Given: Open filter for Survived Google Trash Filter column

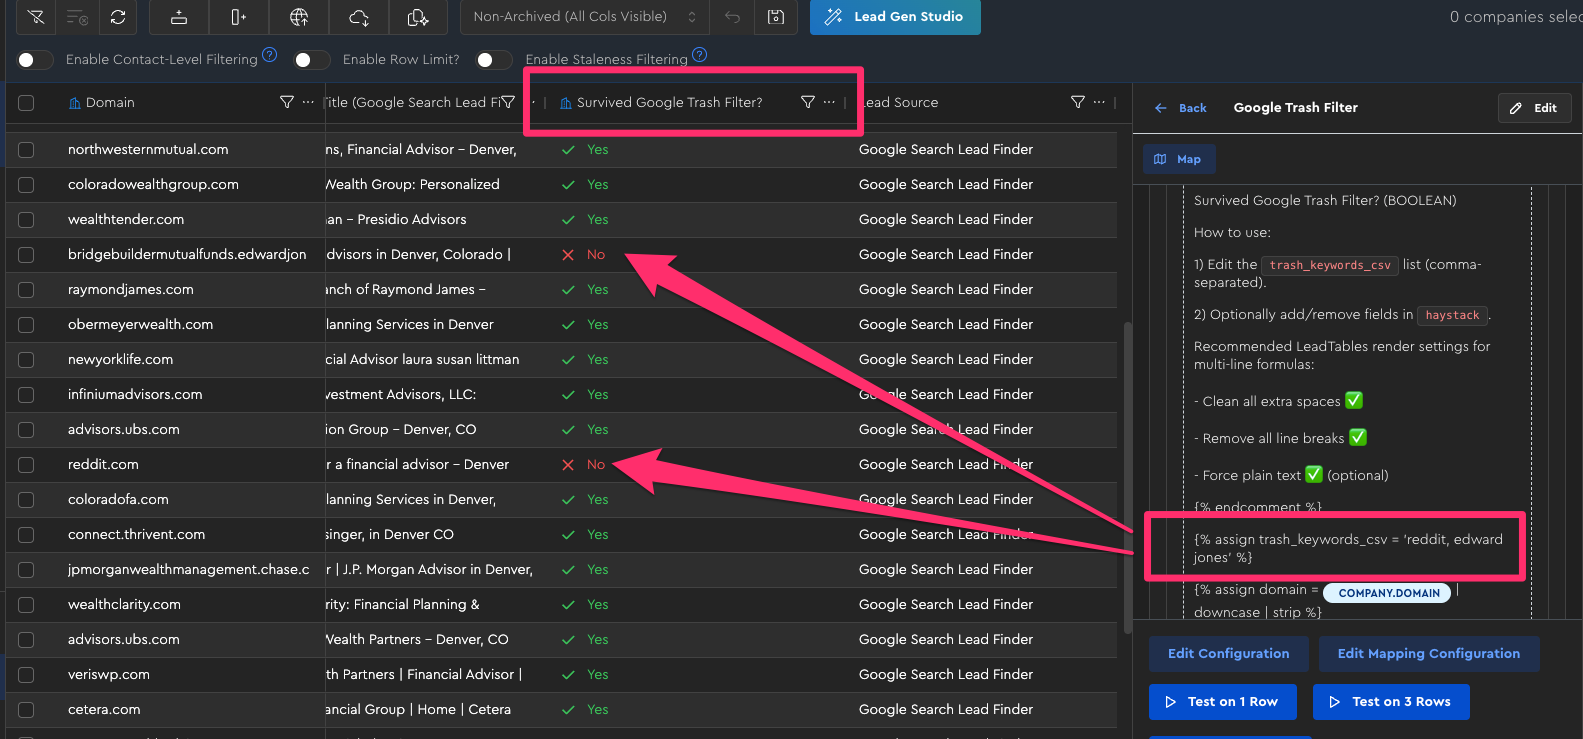Looking at the screenshot, I should (x=808, y=102).
